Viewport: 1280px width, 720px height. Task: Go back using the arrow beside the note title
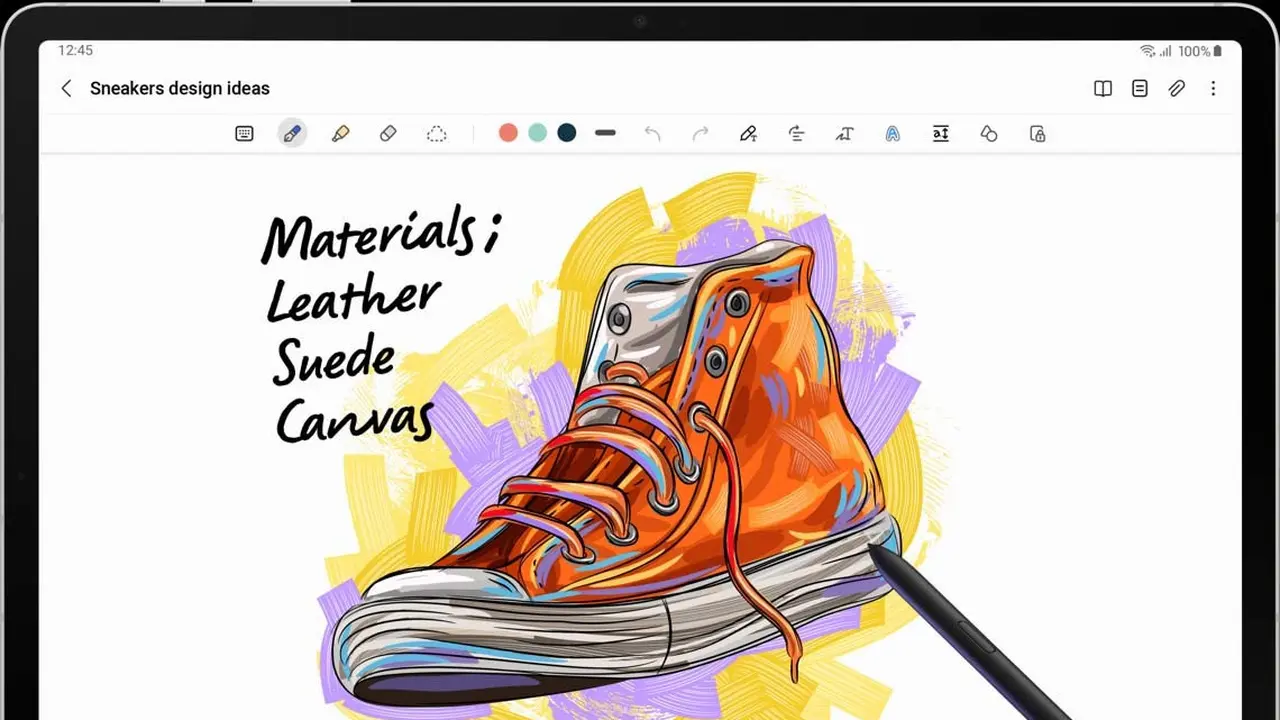click(x=66, y=88)
